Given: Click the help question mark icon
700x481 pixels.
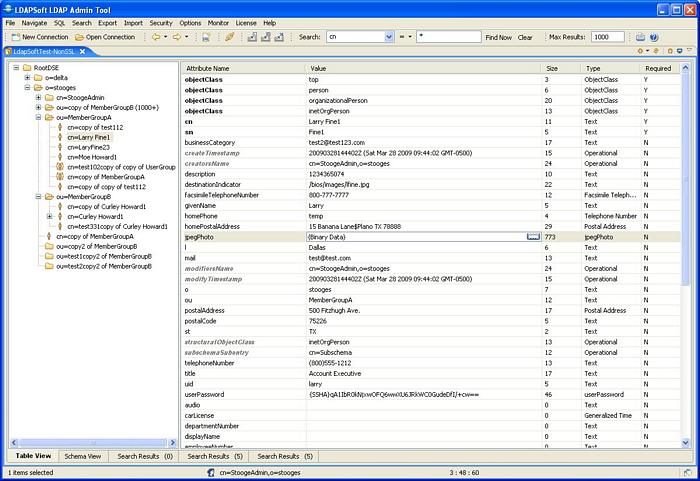Looking at the screenshot, I should tap(656, 37).
